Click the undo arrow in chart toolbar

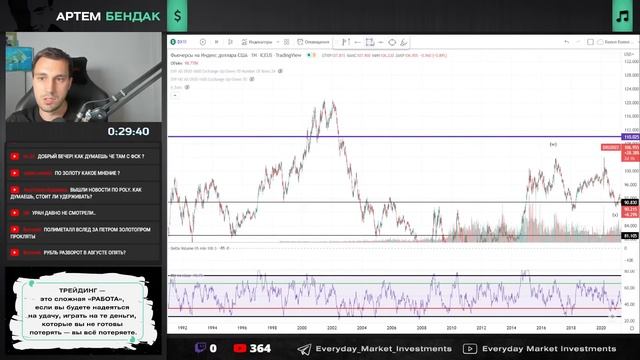click(x=567, y=42)
